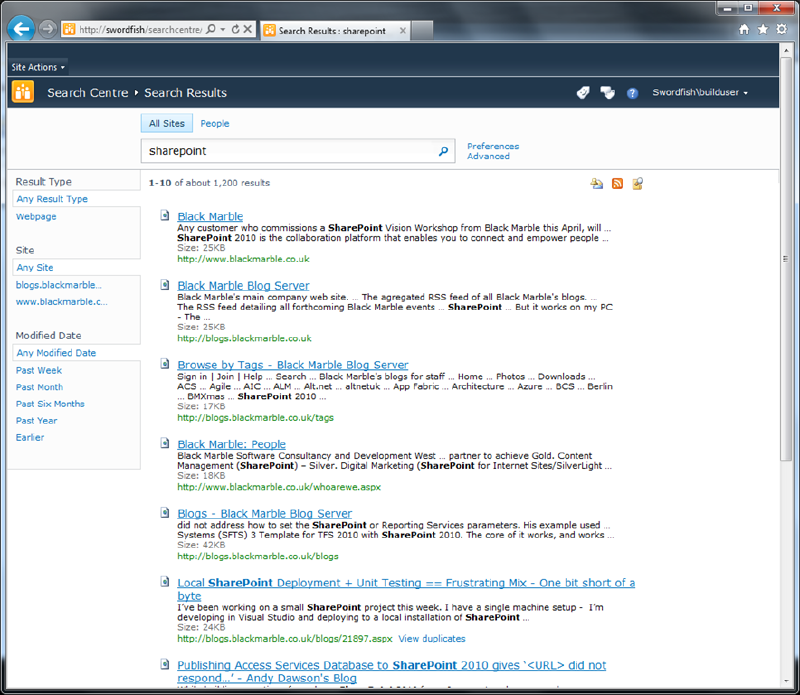Viewport: 800px width, 695px height.
Task: Open Publishing Access Services Database result
Action: 391,665
